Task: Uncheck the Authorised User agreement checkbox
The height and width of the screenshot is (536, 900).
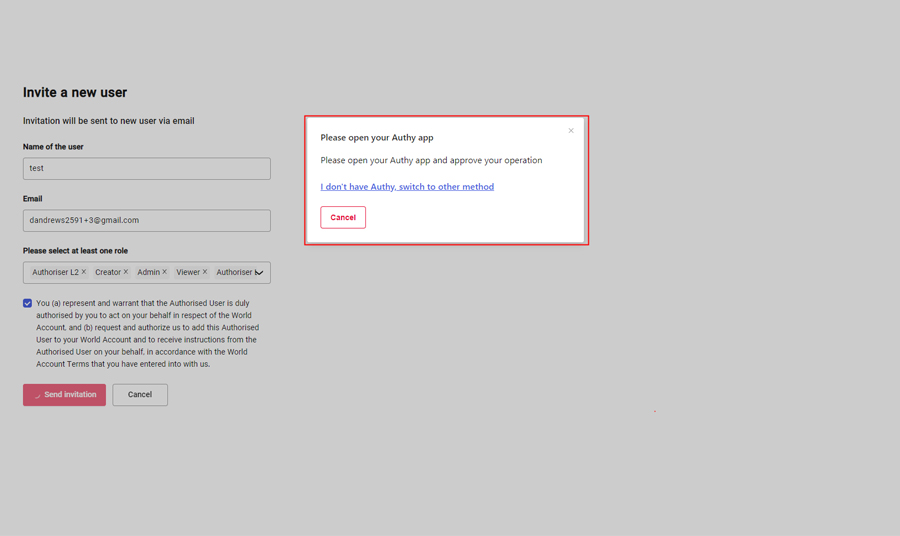Action: tap(28, 303)
